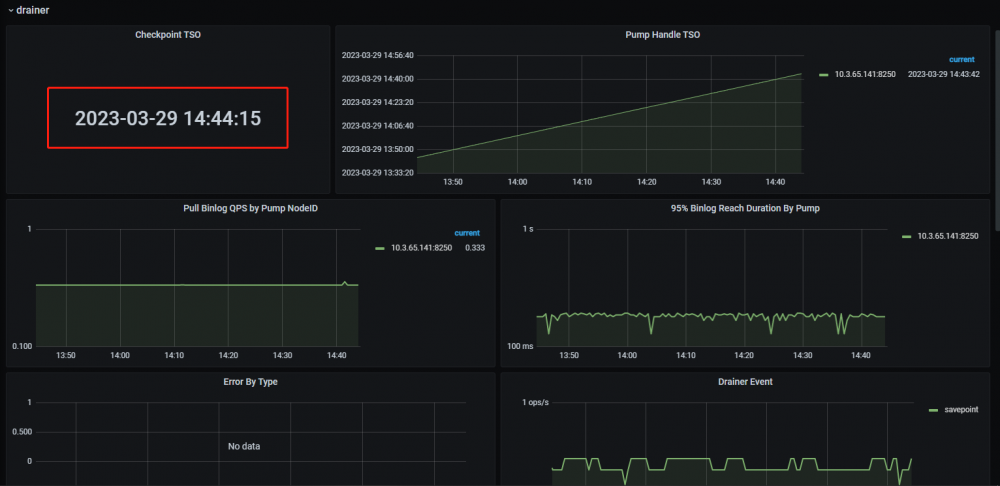This screenshot has height=486, width=1000.
Task: Click the No data message in Error By Type
Action: pyautogui.click(x=244, y=446)
